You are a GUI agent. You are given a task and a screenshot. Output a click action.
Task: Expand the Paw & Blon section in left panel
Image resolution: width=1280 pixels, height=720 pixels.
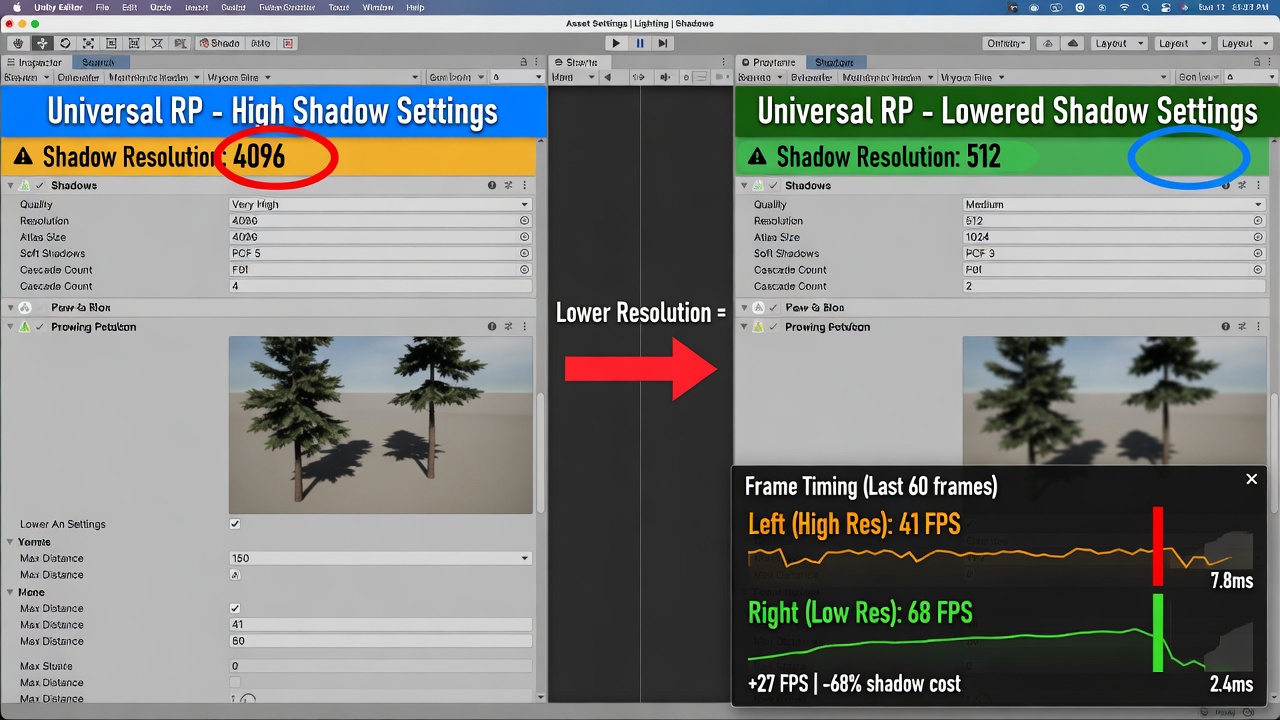11,308
